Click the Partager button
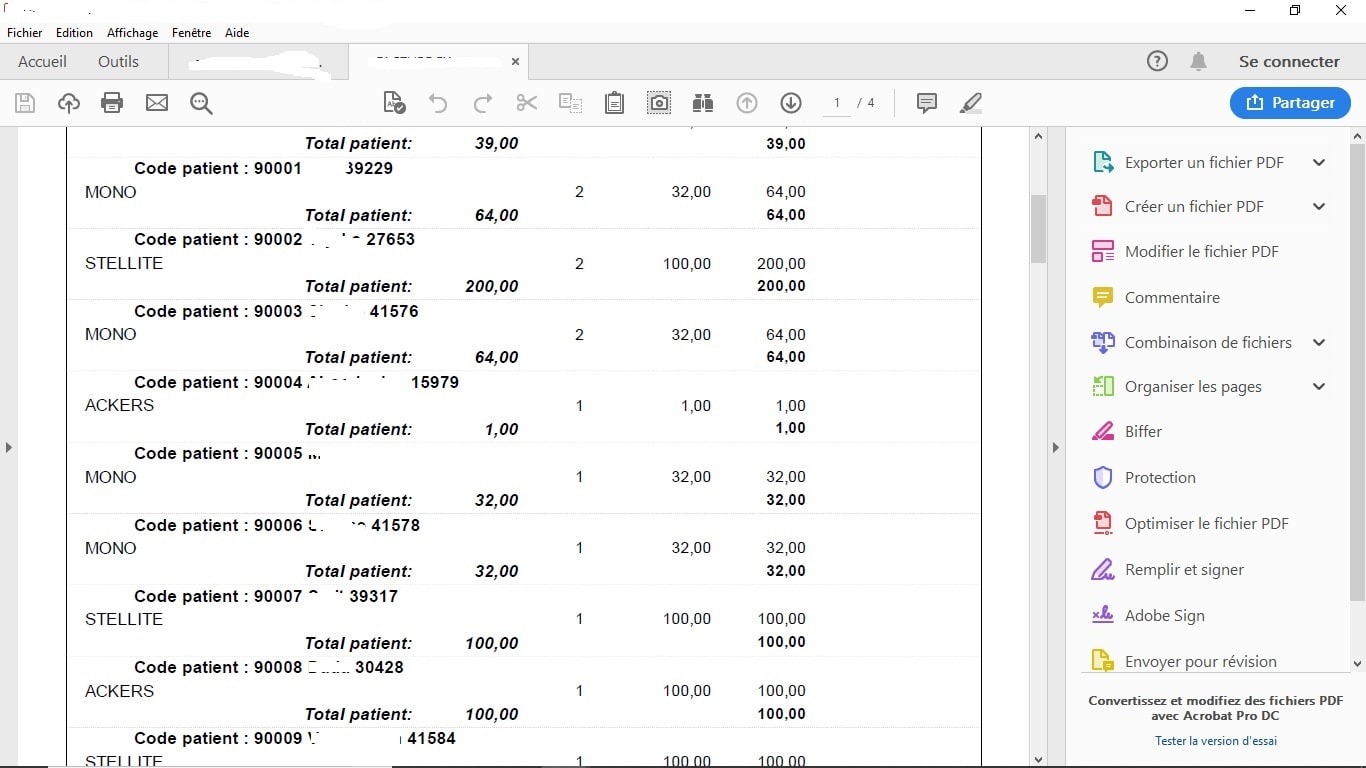 point(1290,103)
